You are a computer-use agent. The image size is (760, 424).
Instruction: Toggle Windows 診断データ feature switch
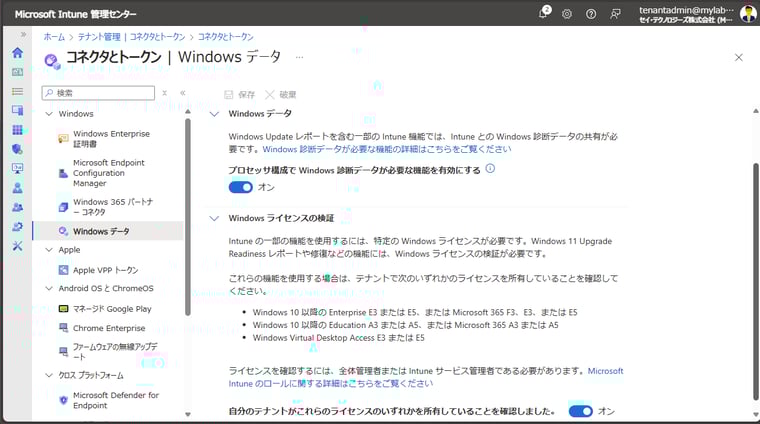pos(240,187)
